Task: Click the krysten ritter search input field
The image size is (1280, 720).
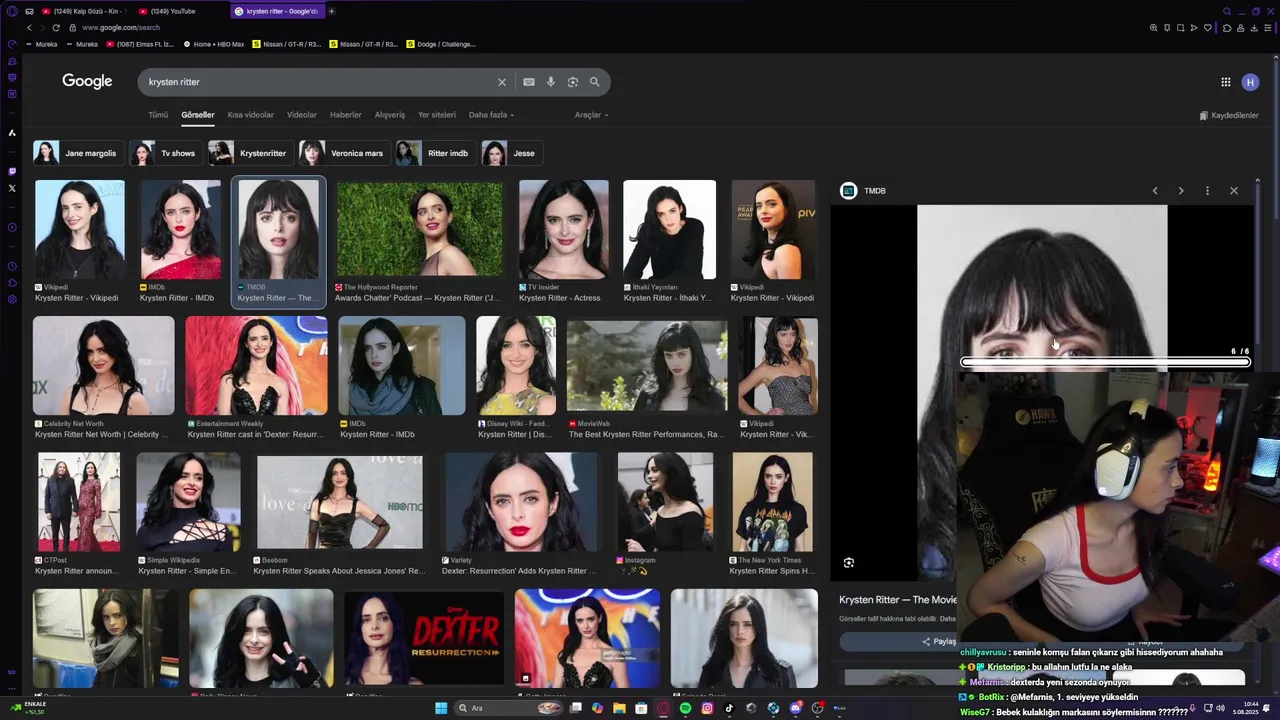Action: (x=320, y=82)
